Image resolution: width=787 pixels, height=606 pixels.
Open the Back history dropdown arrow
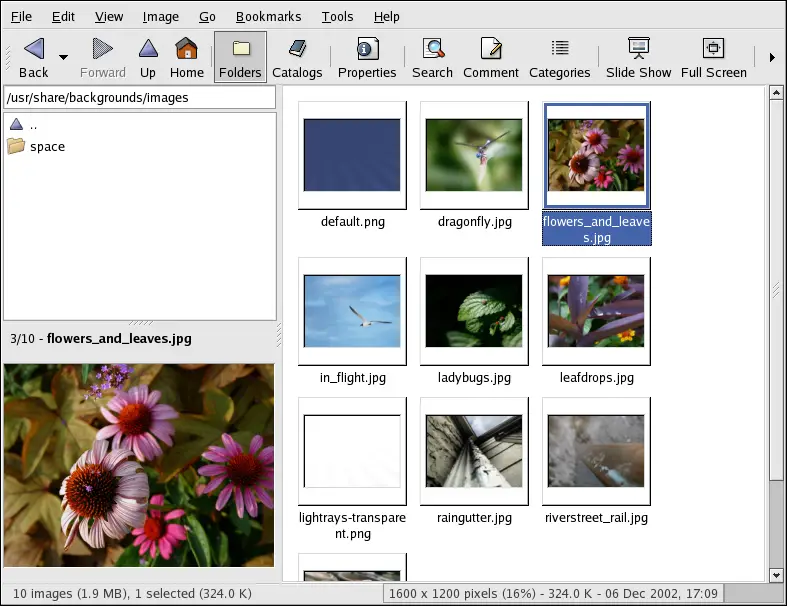(x=64, y=58)
